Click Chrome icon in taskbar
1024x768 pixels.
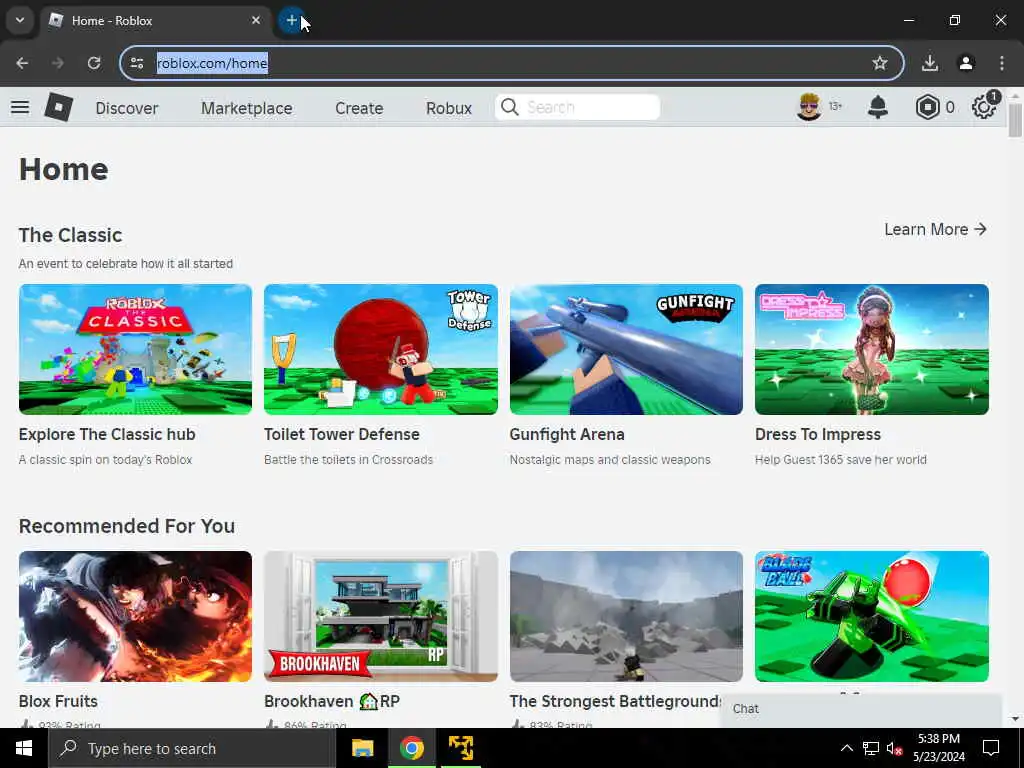pos(411,748)
